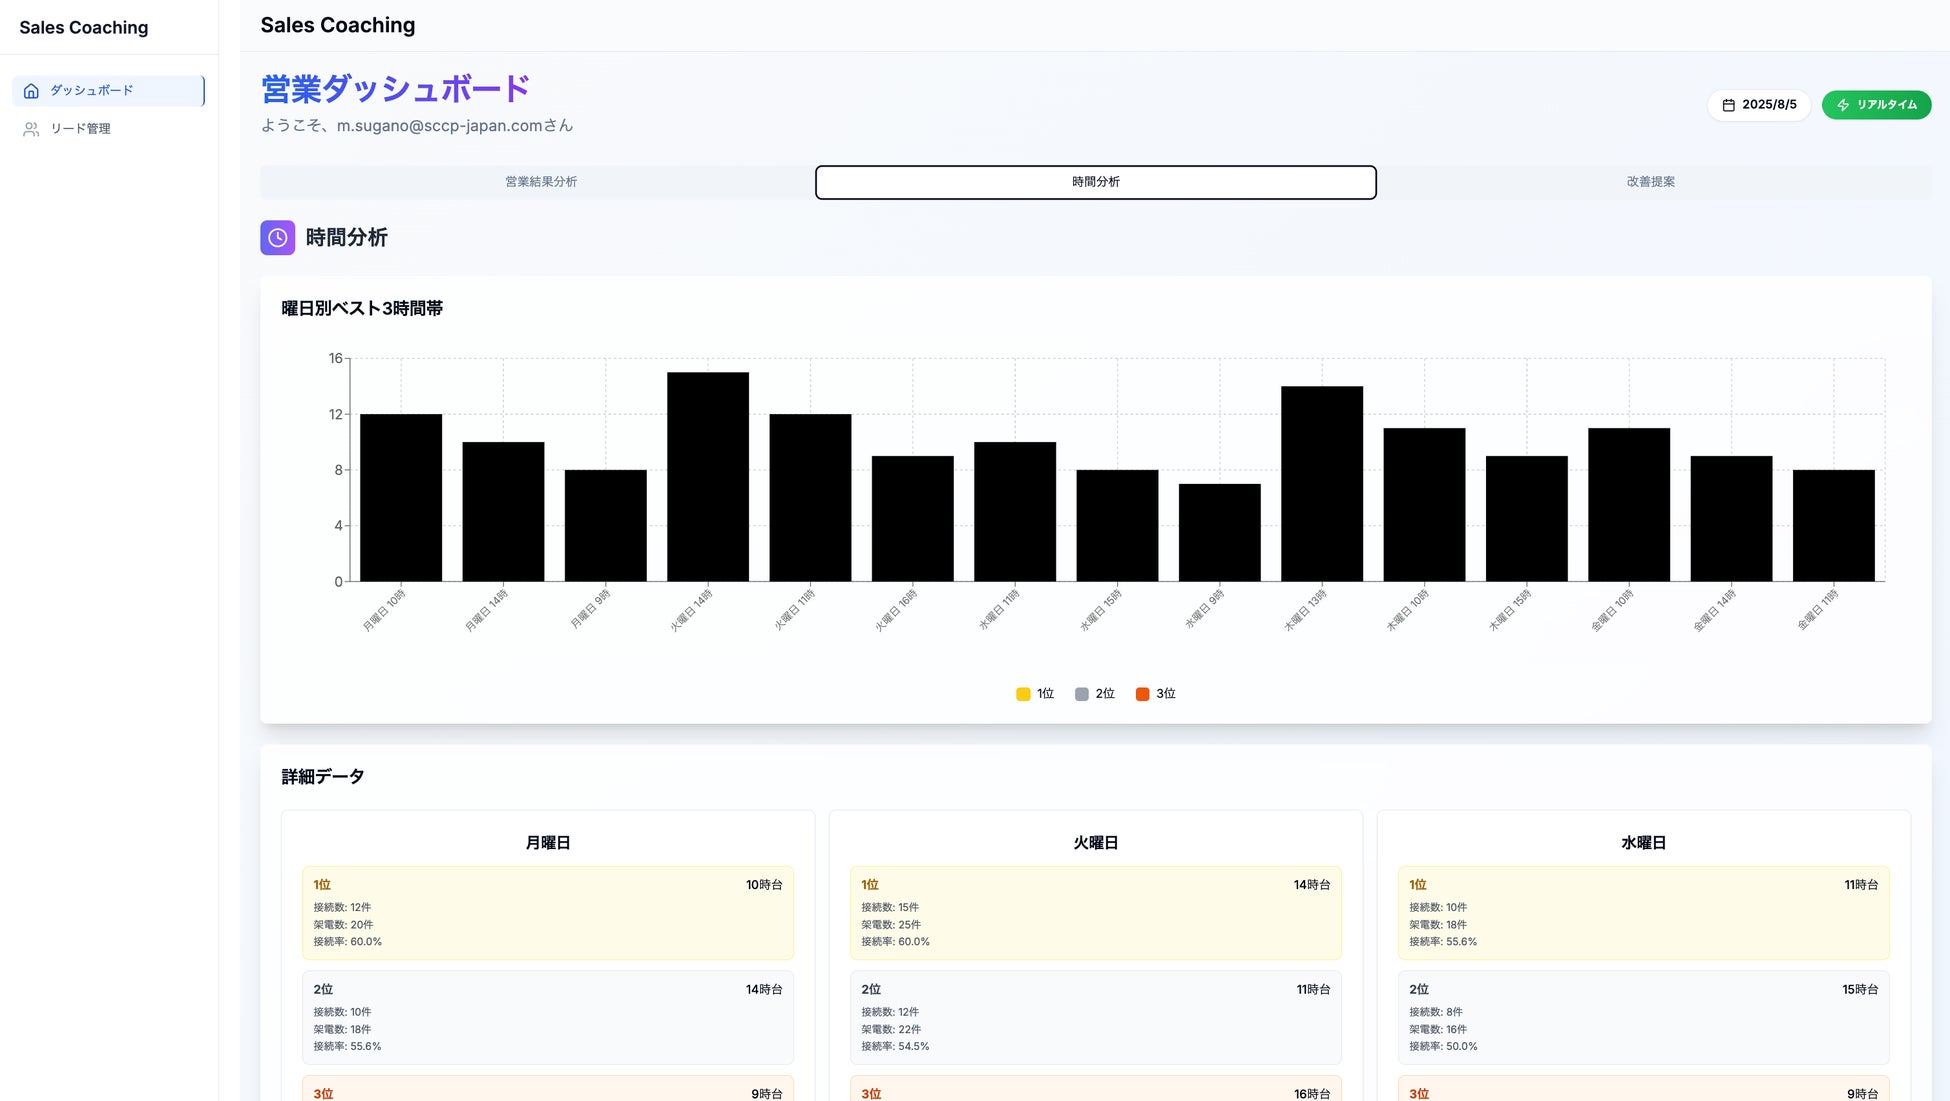Viewport: 1950px width, 1101px height.
Task: Go to ダッシュボード in the sidebar
Action: pos(91,91)
